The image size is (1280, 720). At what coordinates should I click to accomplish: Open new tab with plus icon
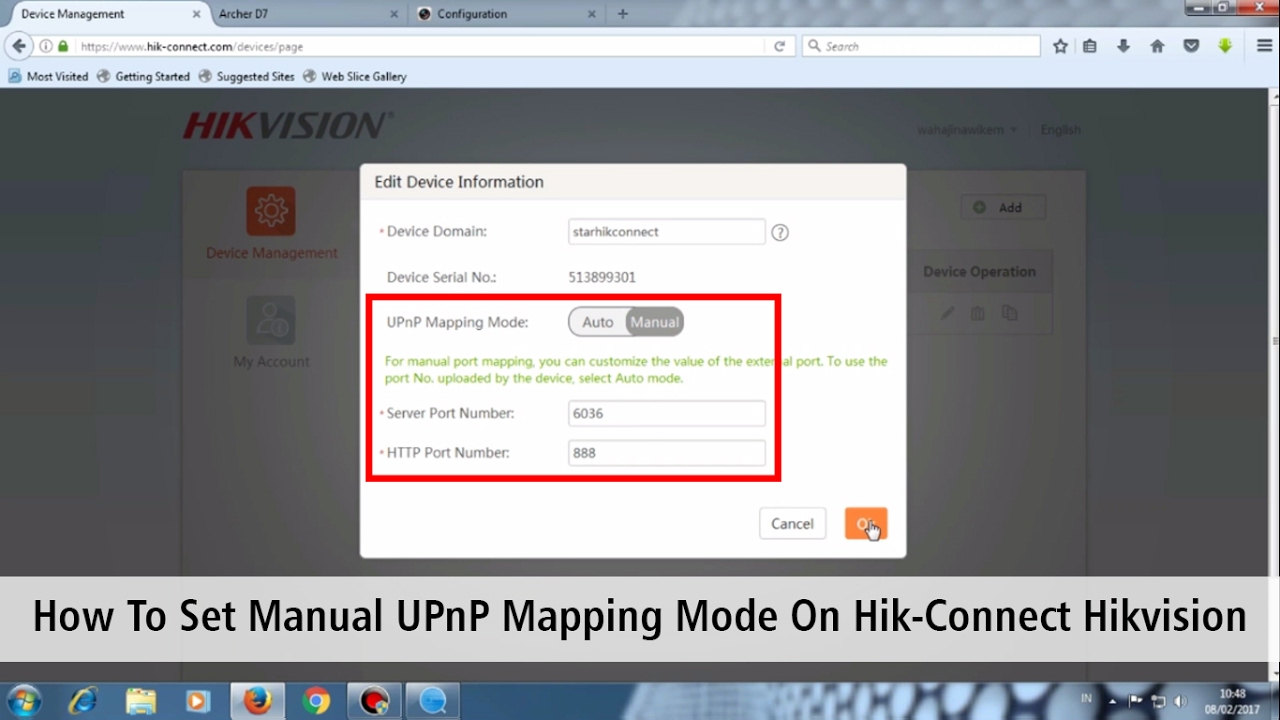click(623, 14)
